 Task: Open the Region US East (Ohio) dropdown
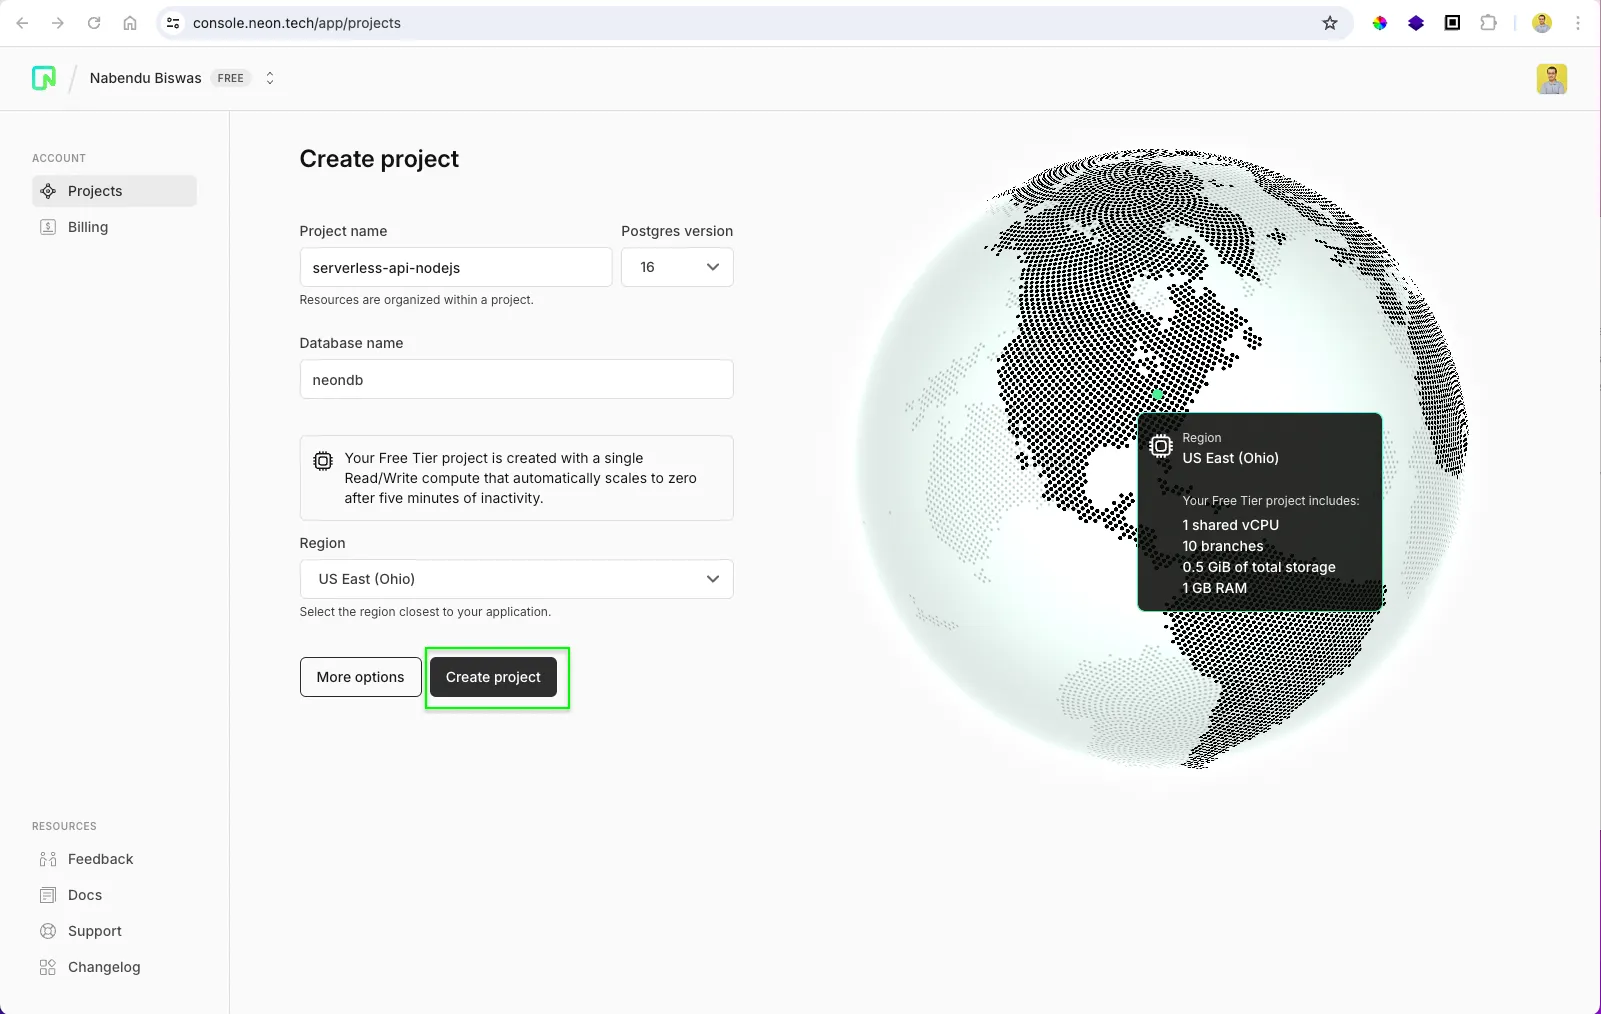pyautogui.click(x=516, y=579)
